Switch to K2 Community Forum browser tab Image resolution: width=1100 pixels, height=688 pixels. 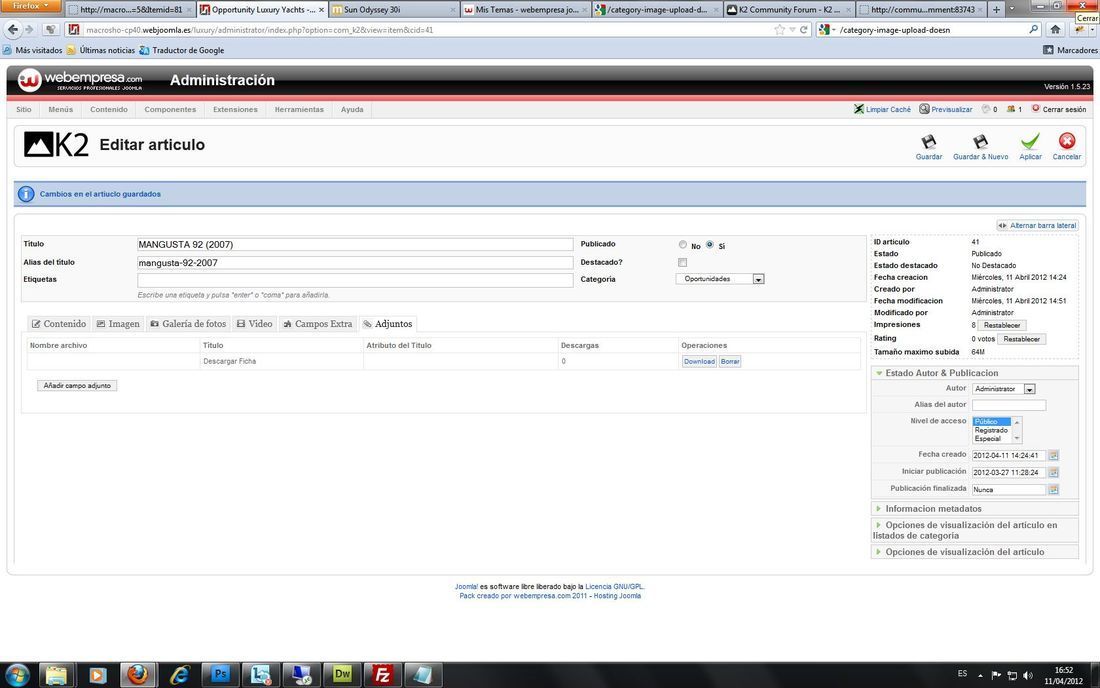click(x=789, y=10)
